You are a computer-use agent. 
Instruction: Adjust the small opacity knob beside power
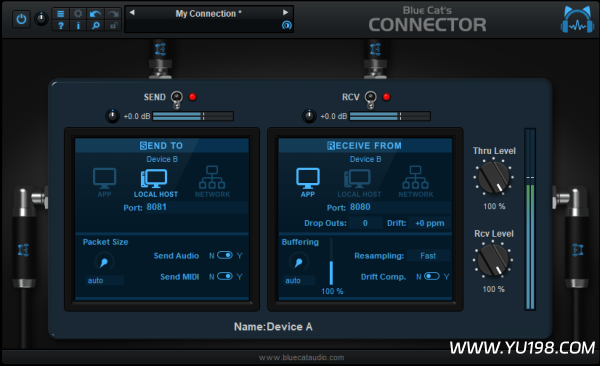(41, 18)
